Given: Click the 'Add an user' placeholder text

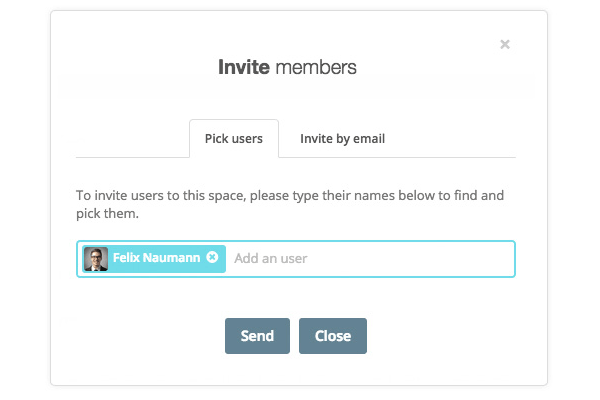Looking at the screenshot, I should [x=270, y=258].
